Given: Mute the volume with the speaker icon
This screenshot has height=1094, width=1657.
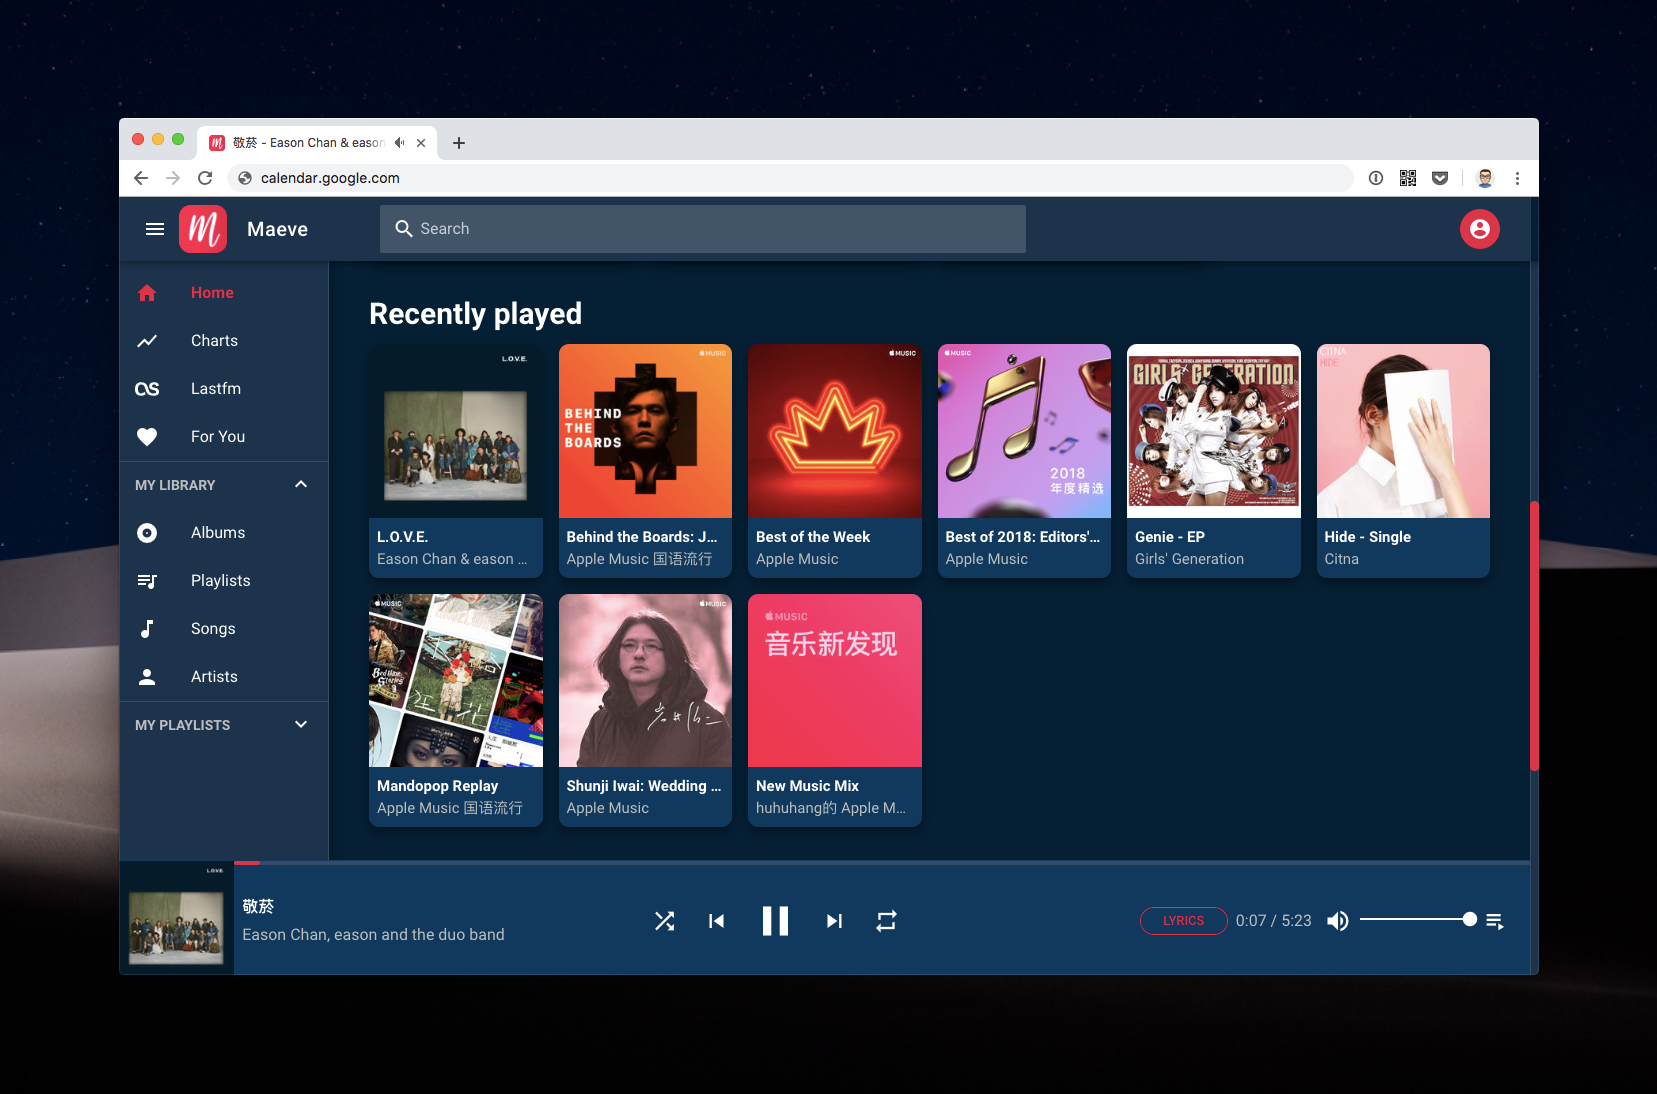Looking at the screenshot, I should pyautogui.click(x=1337, y=920).
